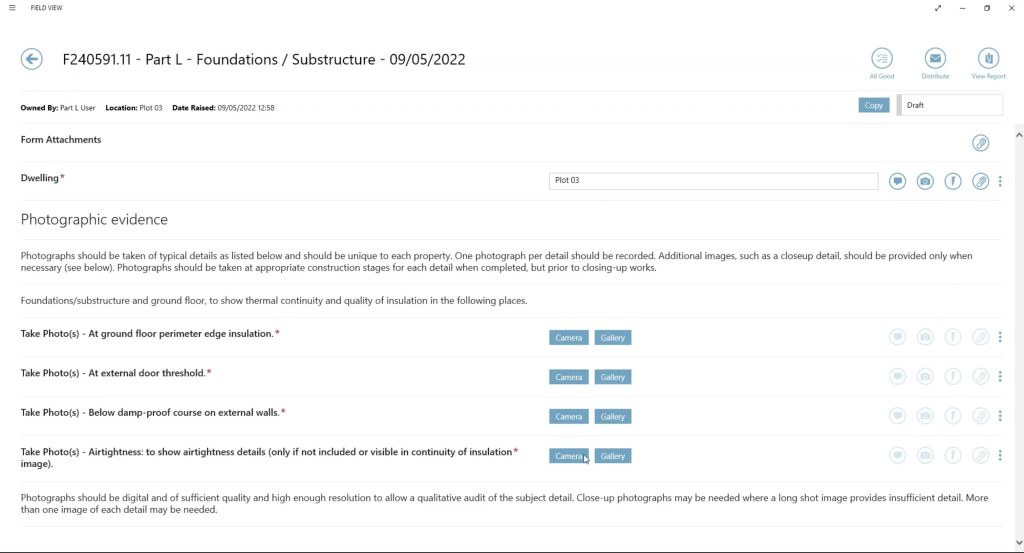Click the Form Attachments paperclip icon

(x=981, y=143)
